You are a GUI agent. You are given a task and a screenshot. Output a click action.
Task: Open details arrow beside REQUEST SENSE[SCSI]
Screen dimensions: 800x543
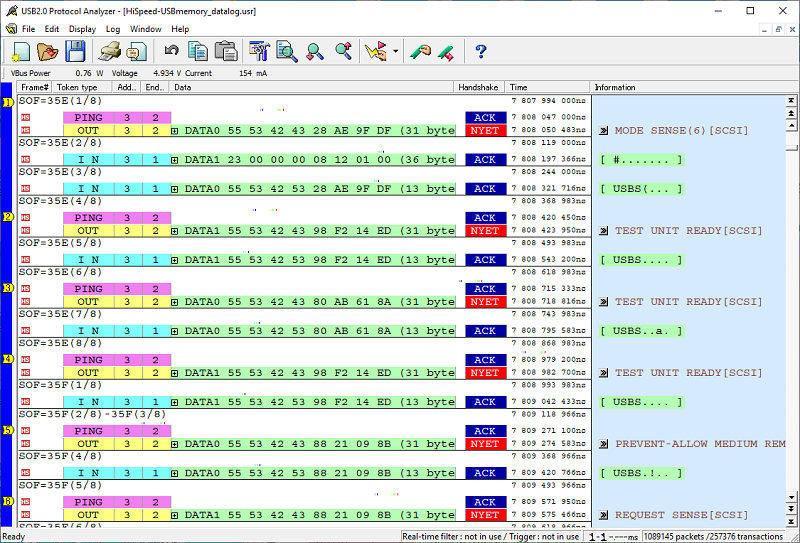[604, 515]
